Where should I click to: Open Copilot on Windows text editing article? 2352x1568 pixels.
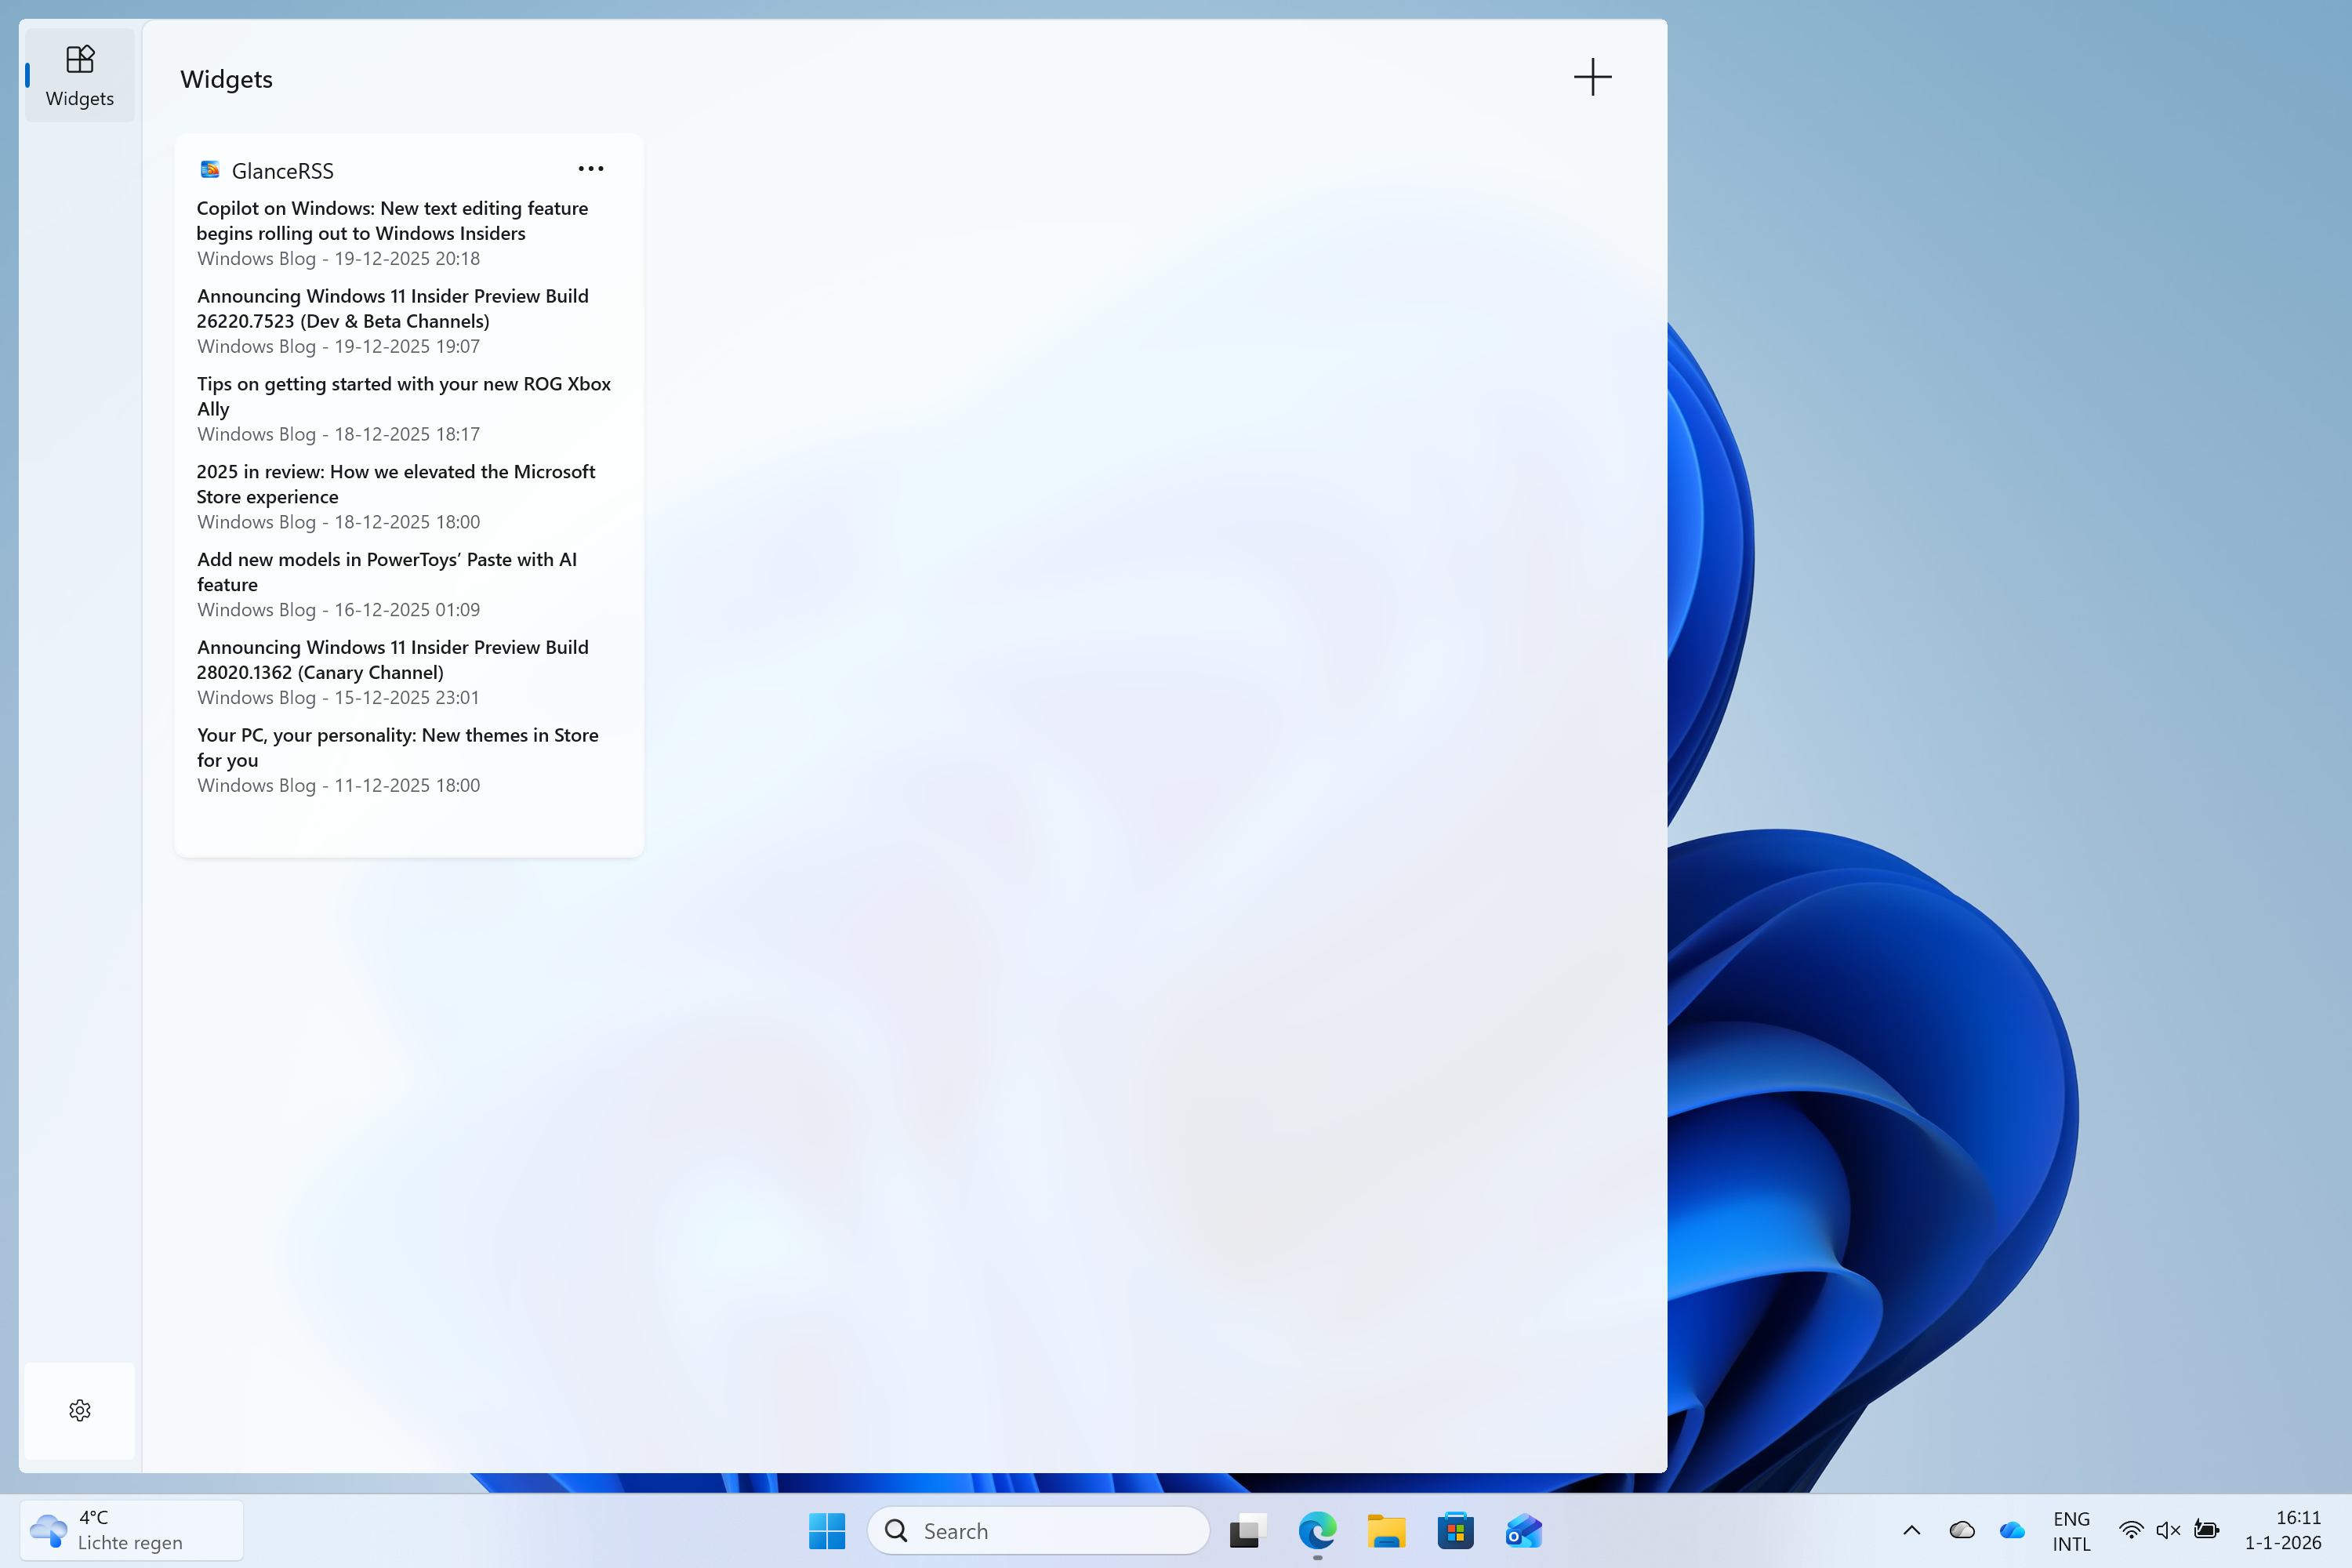[x=392, y=220]
